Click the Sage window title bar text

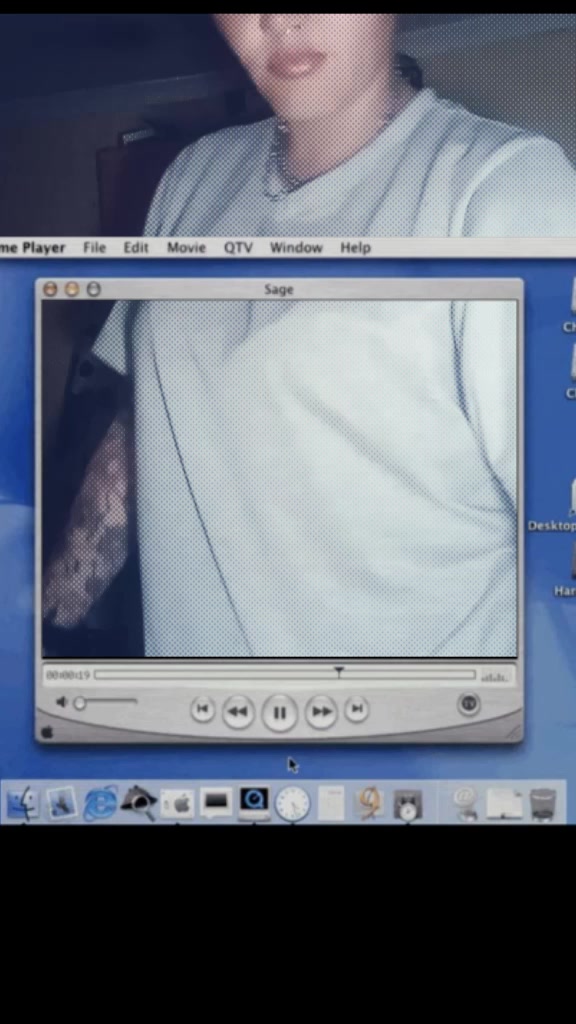pyautogui.click(x=279, y=289)
